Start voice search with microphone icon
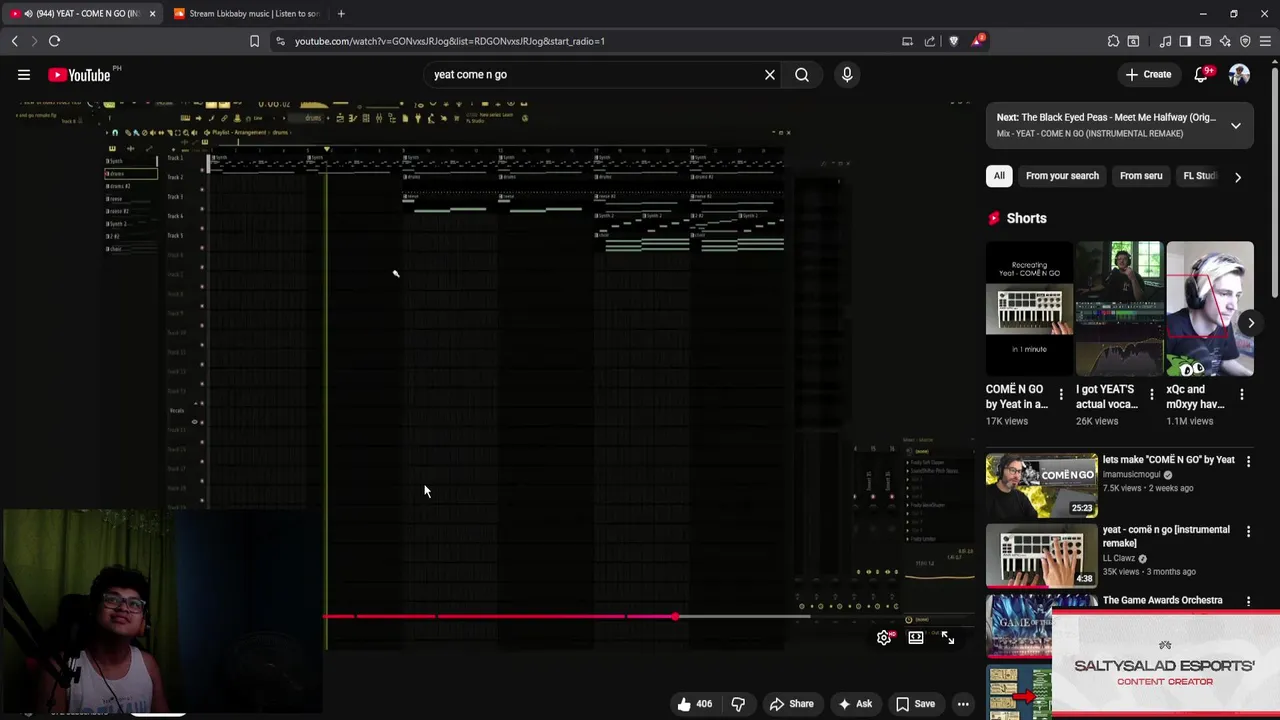The image size is (1280, 720). tap(847, 74)
